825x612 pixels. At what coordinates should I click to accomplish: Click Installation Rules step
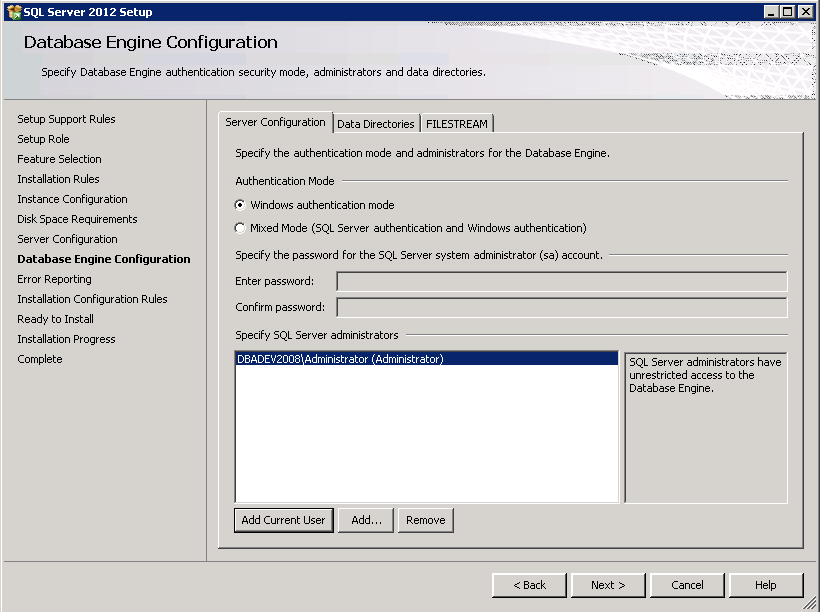[58, 179]
